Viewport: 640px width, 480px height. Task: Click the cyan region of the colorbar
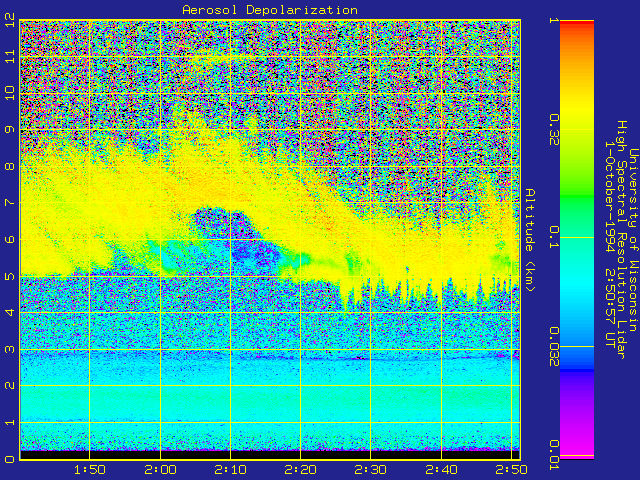[577, 282]
